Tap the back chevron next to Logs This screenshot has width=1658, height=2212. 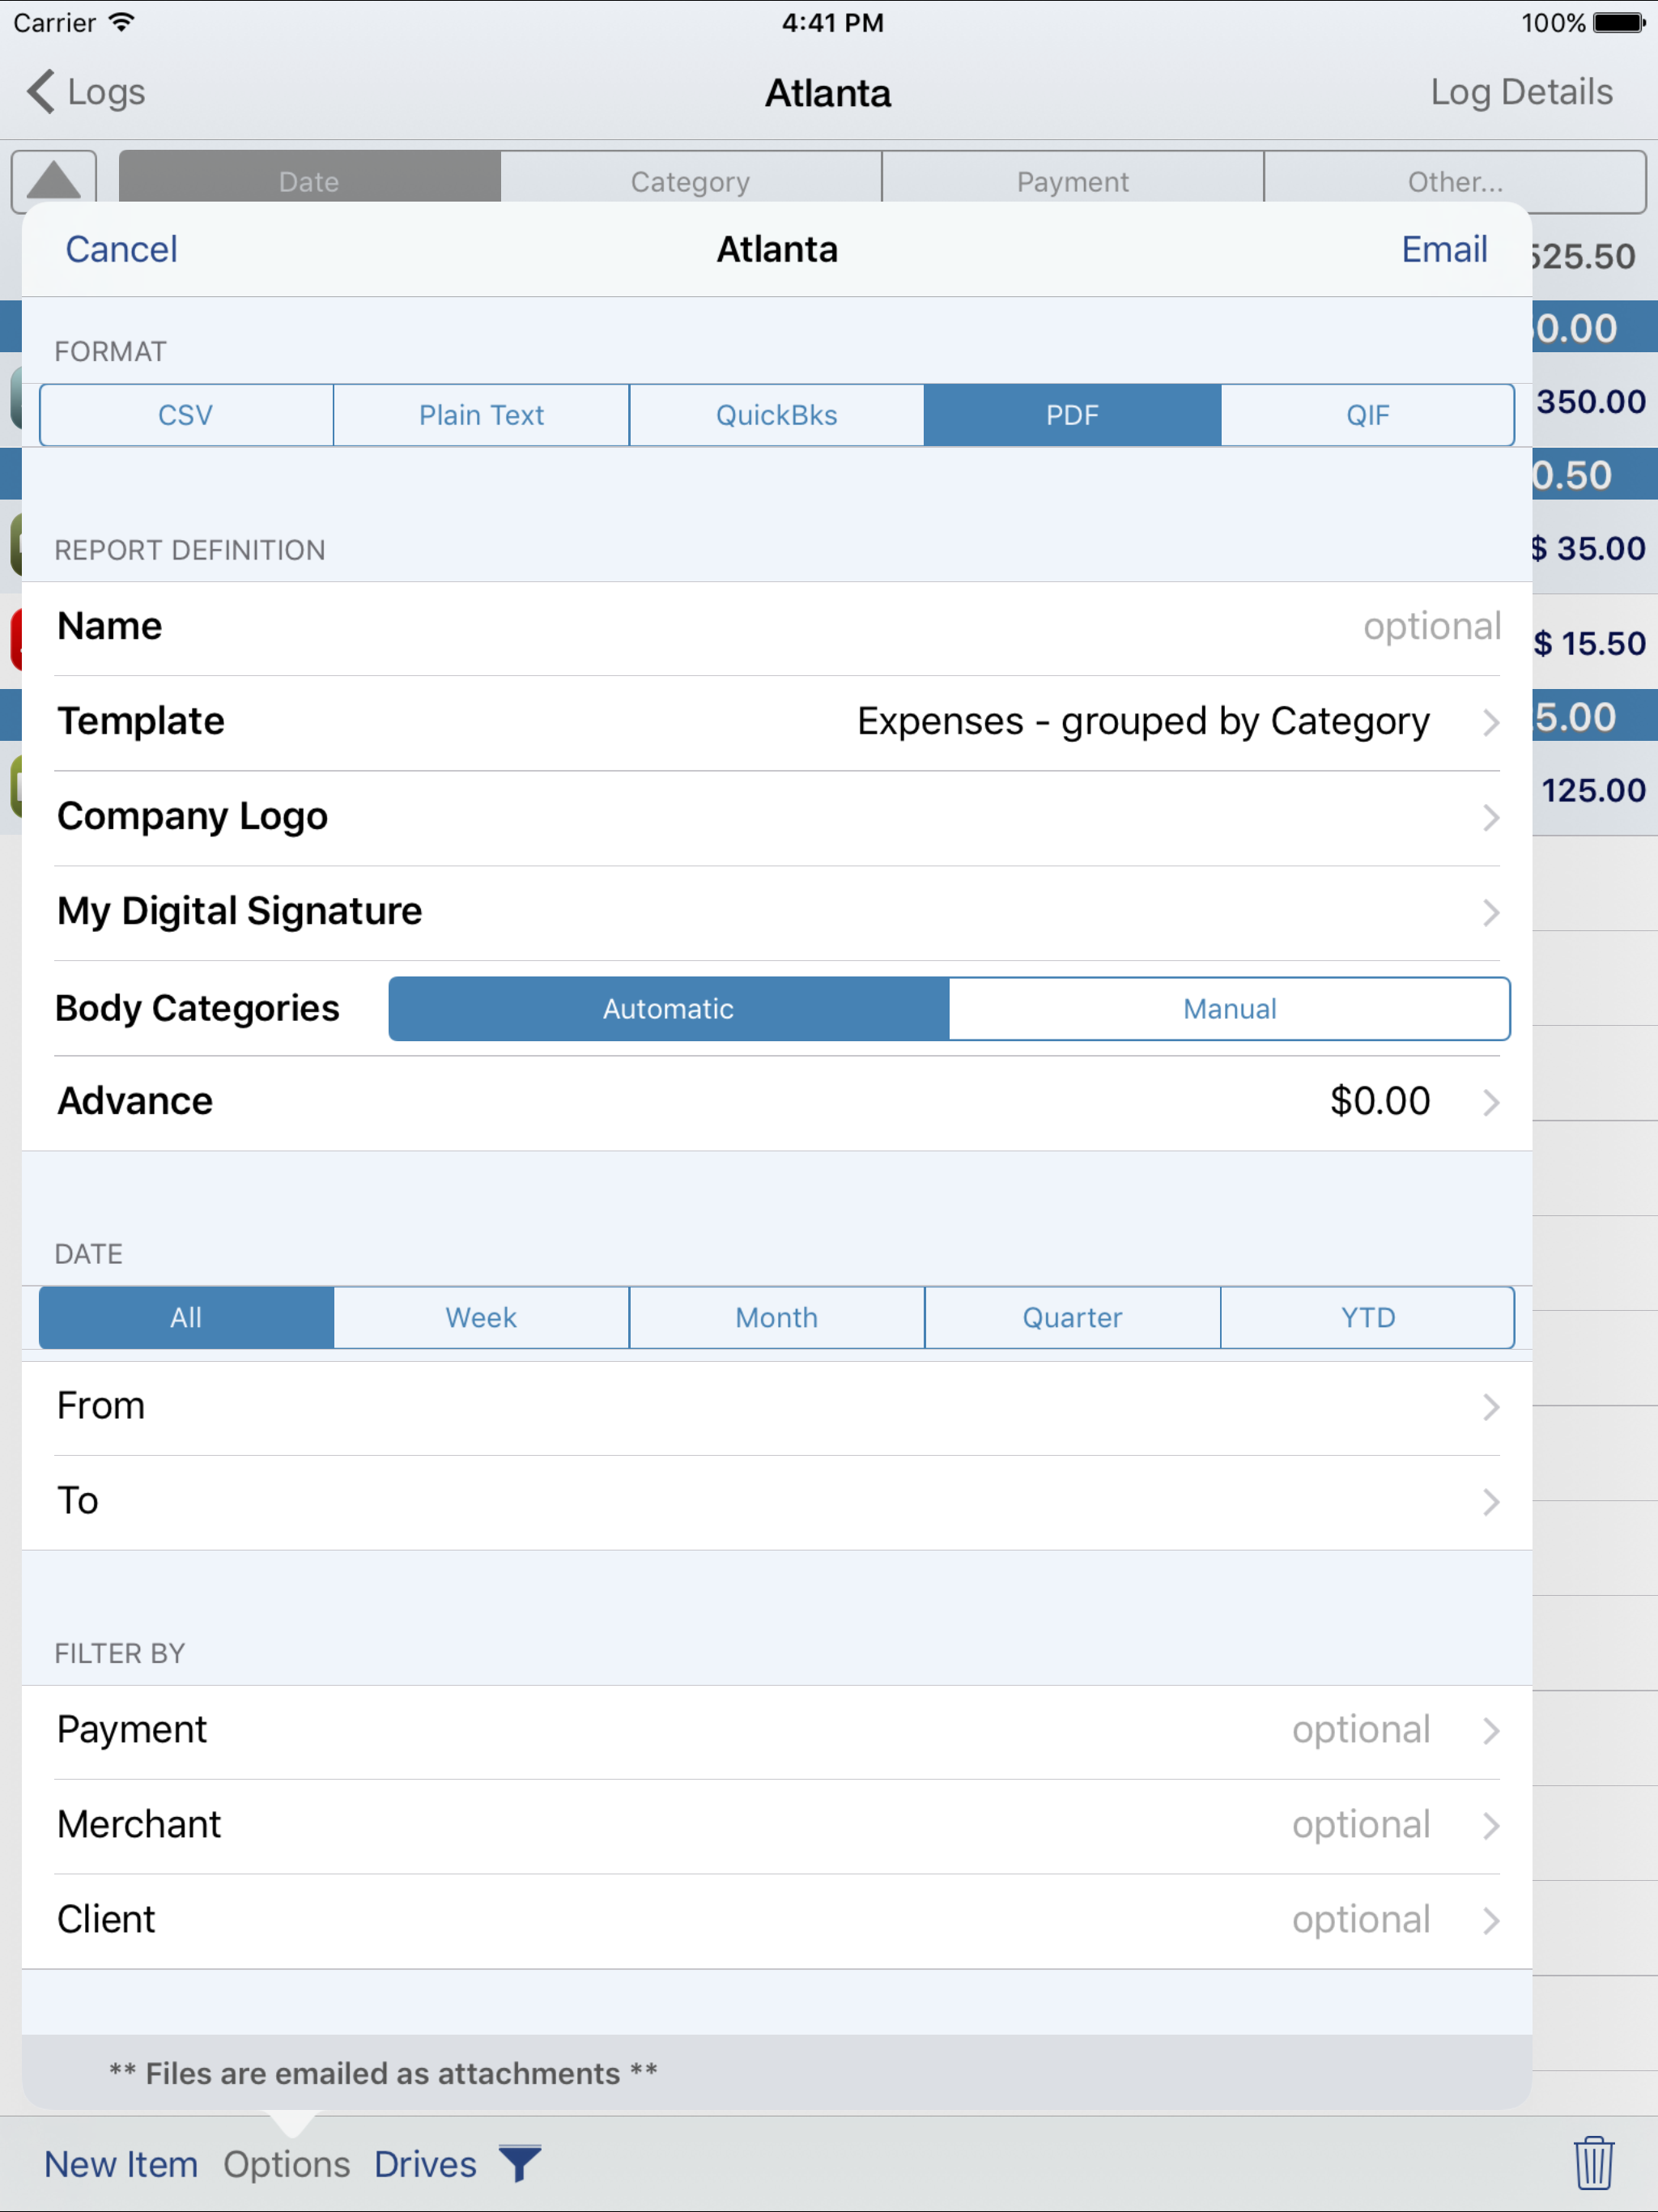[x=38, y=92]
